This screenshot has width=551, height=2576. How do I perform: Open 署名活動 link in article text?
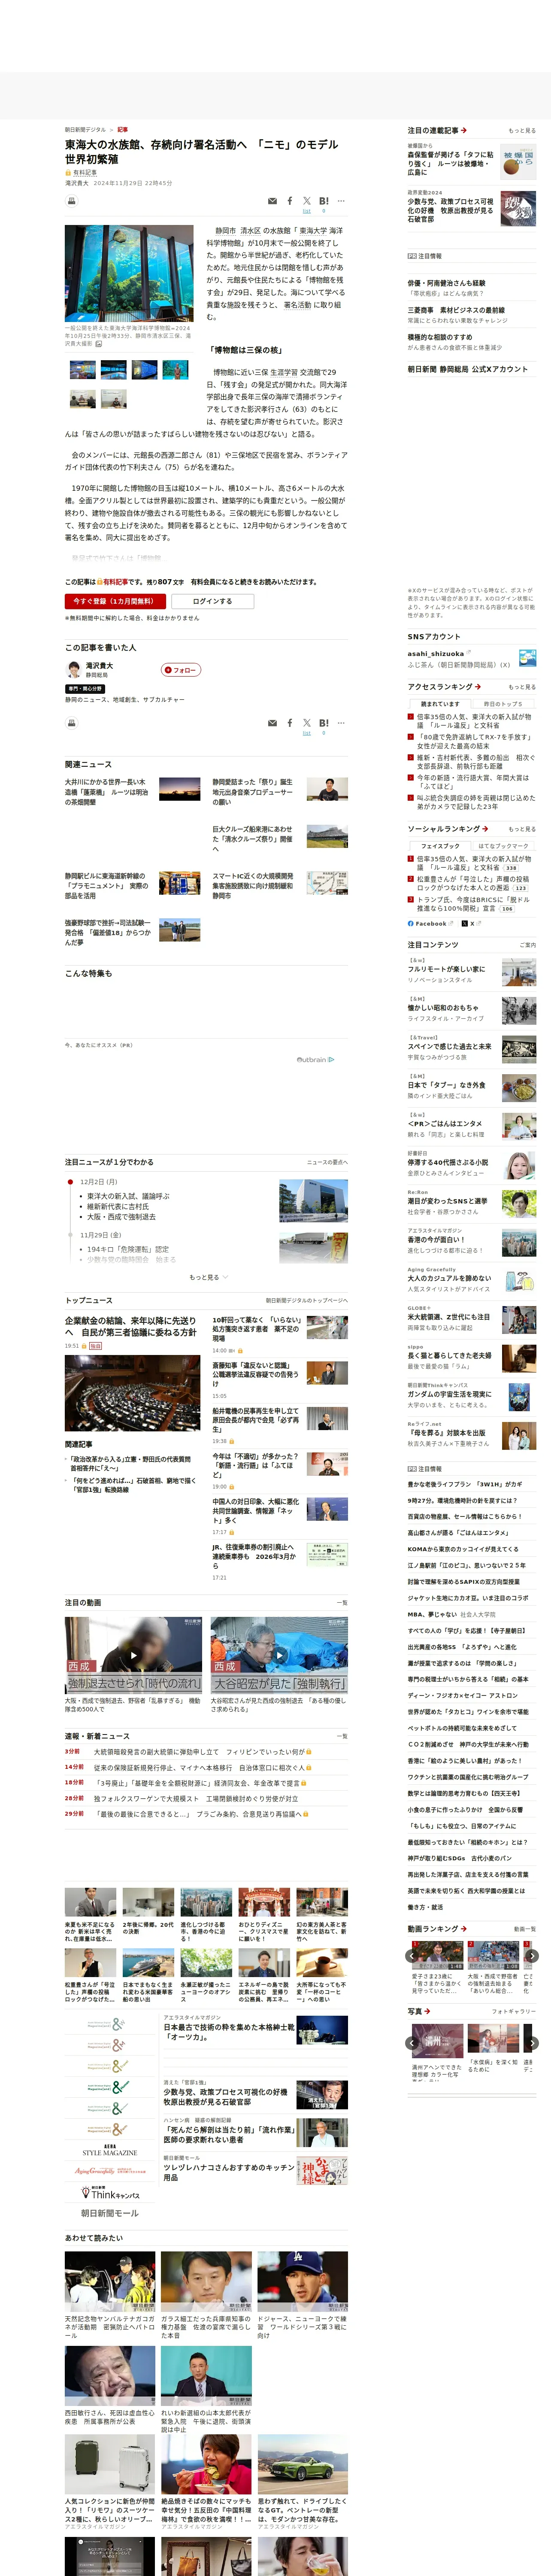coord(297,305)
